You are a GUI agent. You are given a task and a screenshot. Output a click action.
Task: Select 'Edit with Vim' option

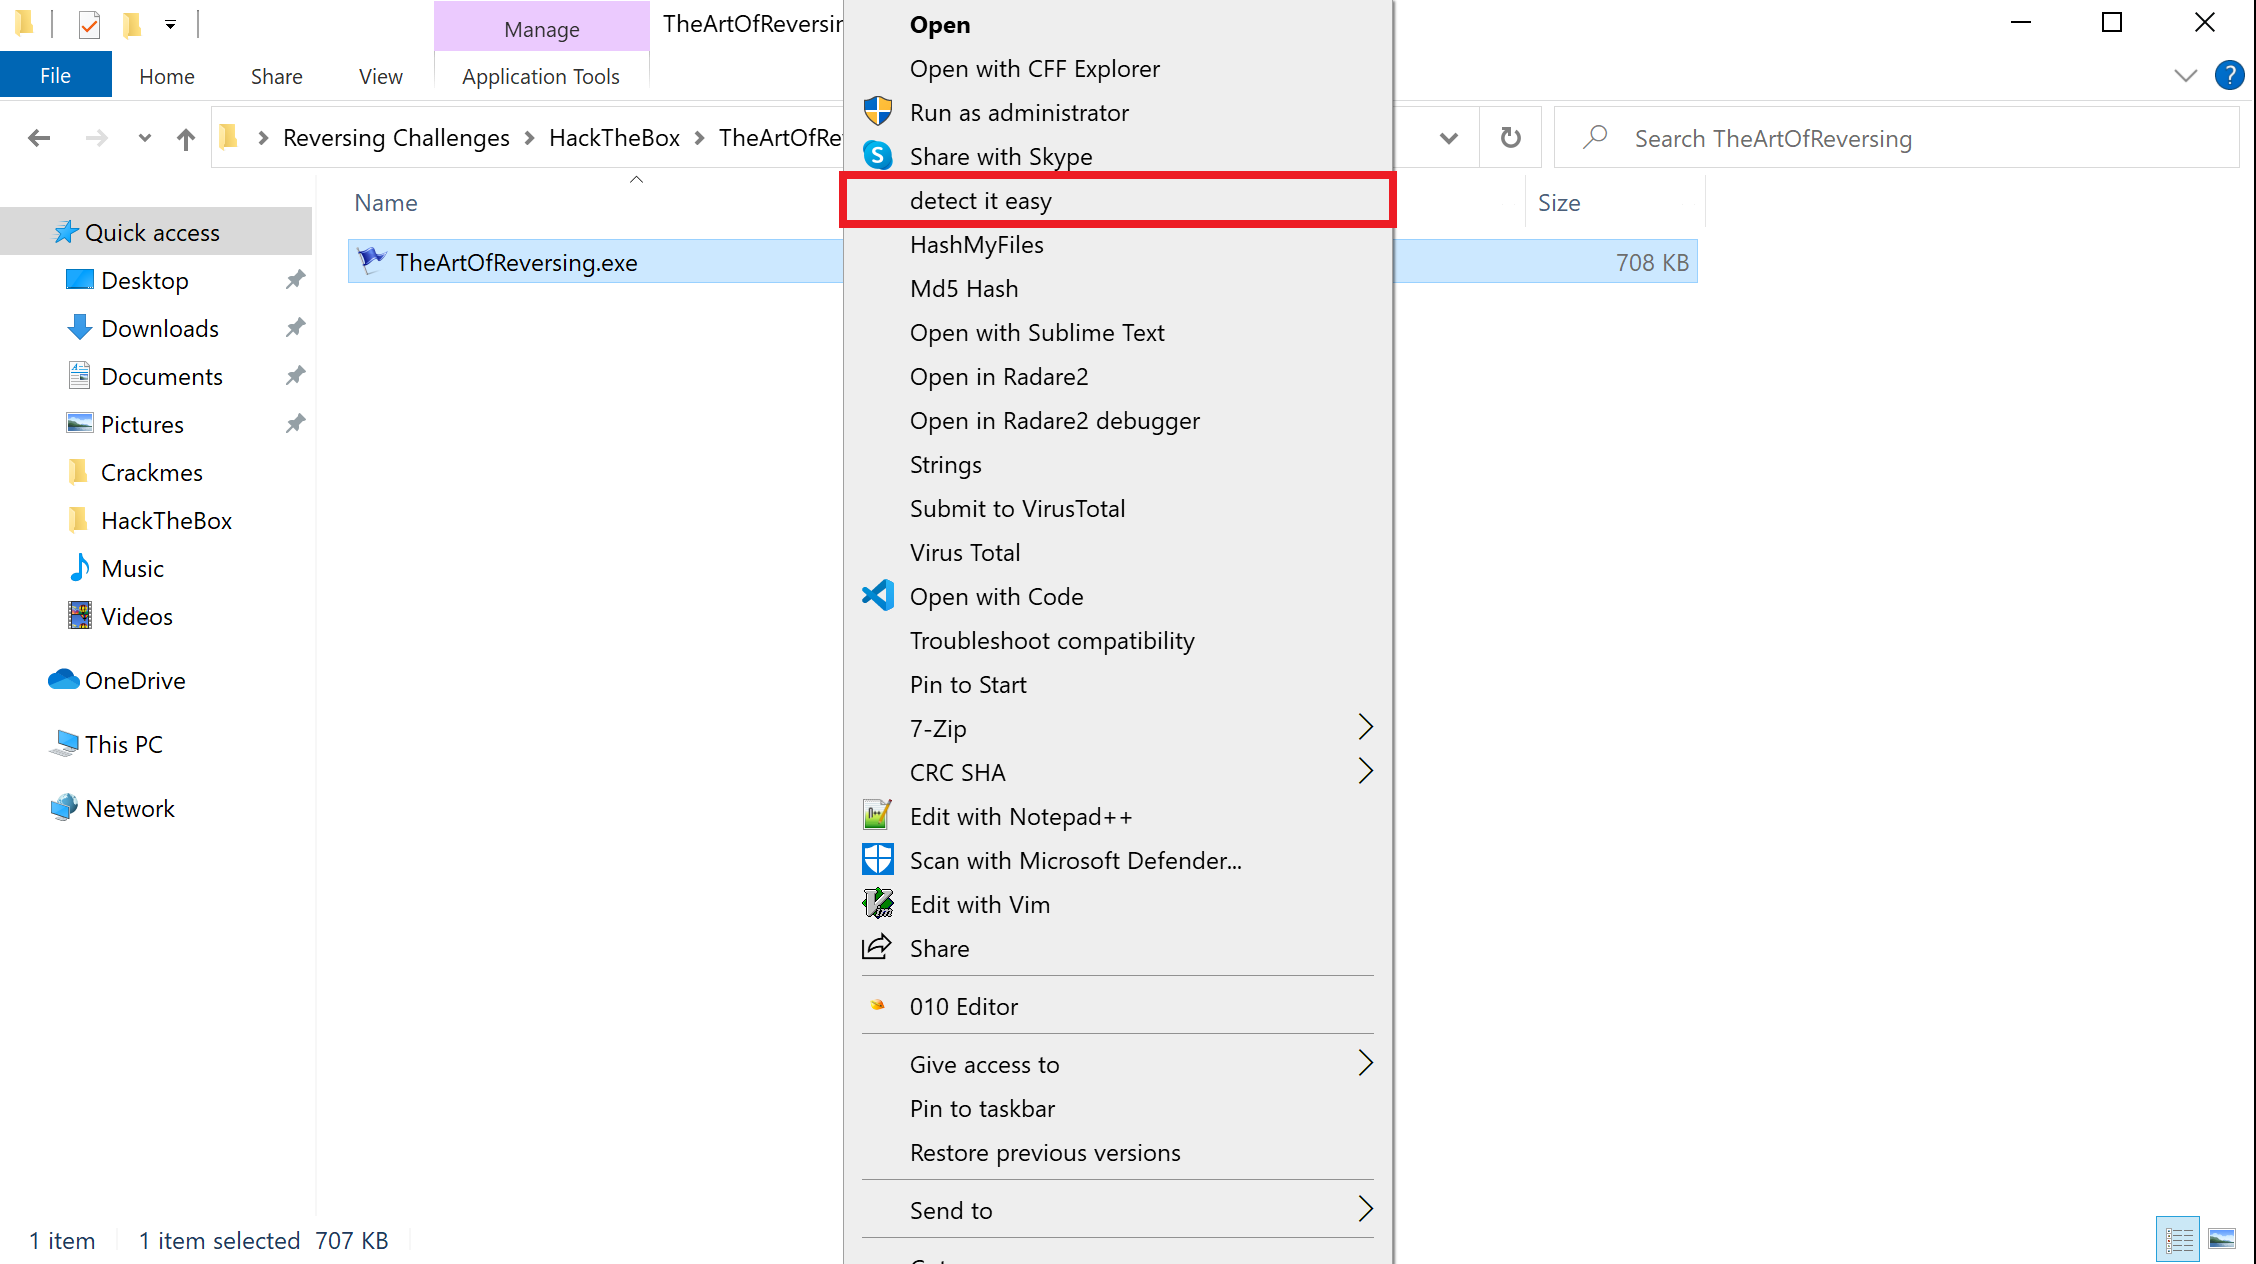pyautogui.click(x=981, y=905)
